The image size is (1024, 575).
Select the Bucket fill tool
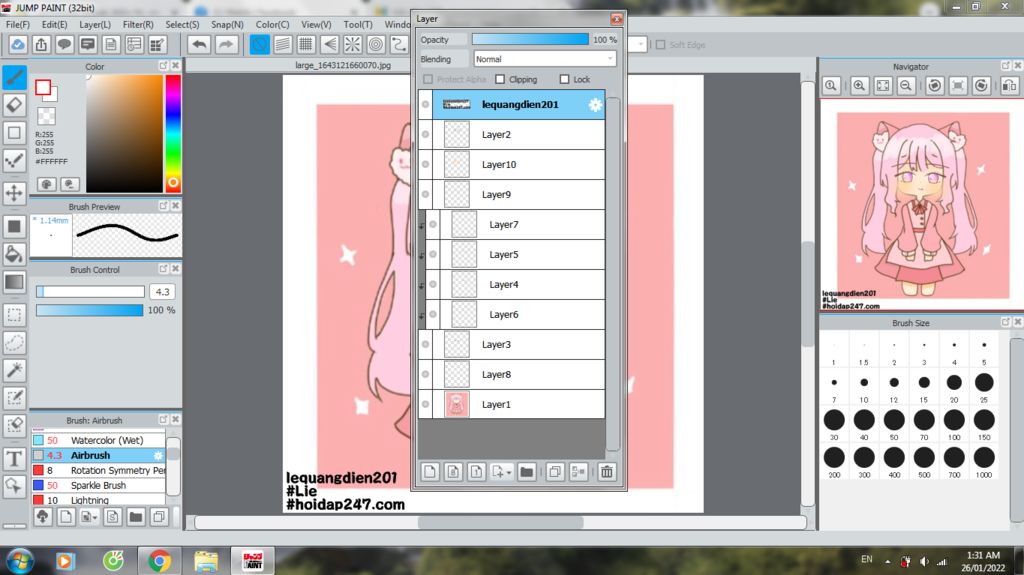14,254
